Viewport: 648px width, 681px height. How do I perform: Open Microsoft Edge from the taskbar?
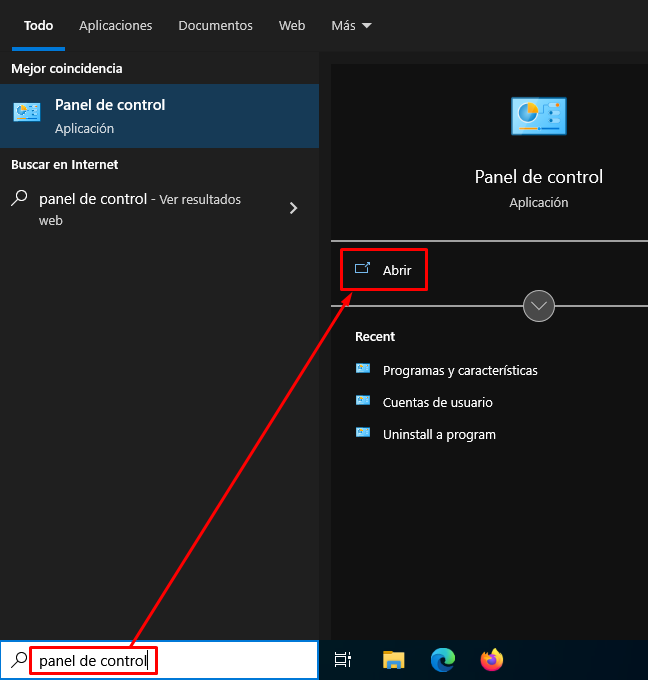pyautogui.click(x=443, y=660)
